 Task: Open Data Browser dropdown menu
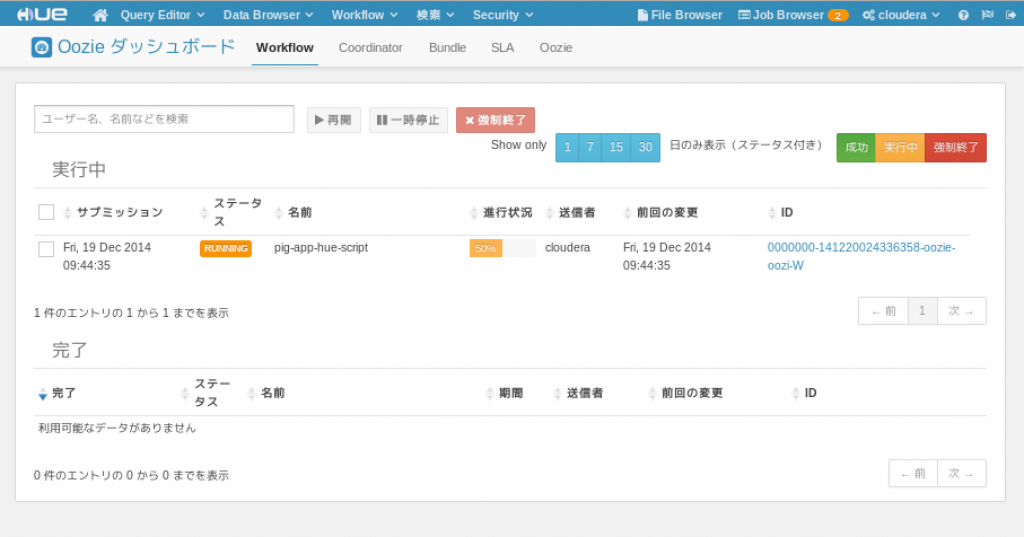[x=268, y=14]
